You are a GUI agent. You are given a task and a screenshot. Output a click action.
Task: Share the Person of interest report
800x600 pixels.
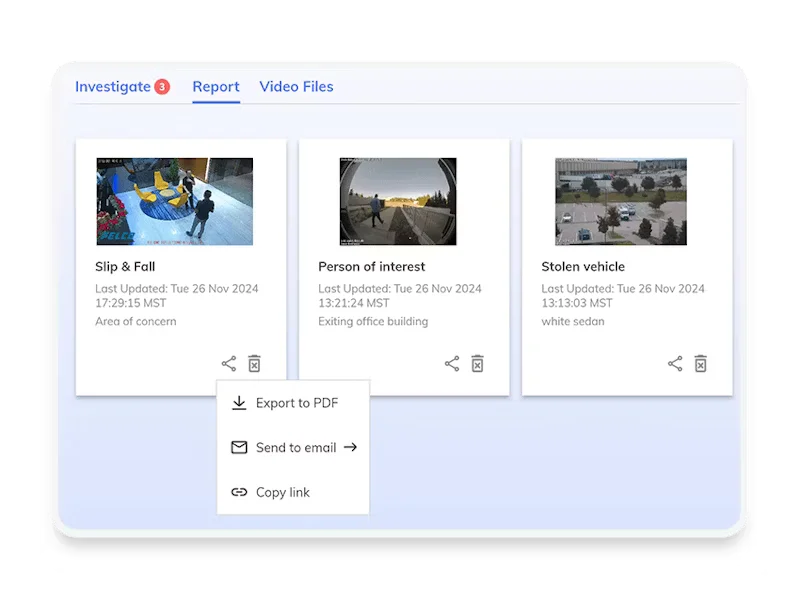(x=452, y=364)
